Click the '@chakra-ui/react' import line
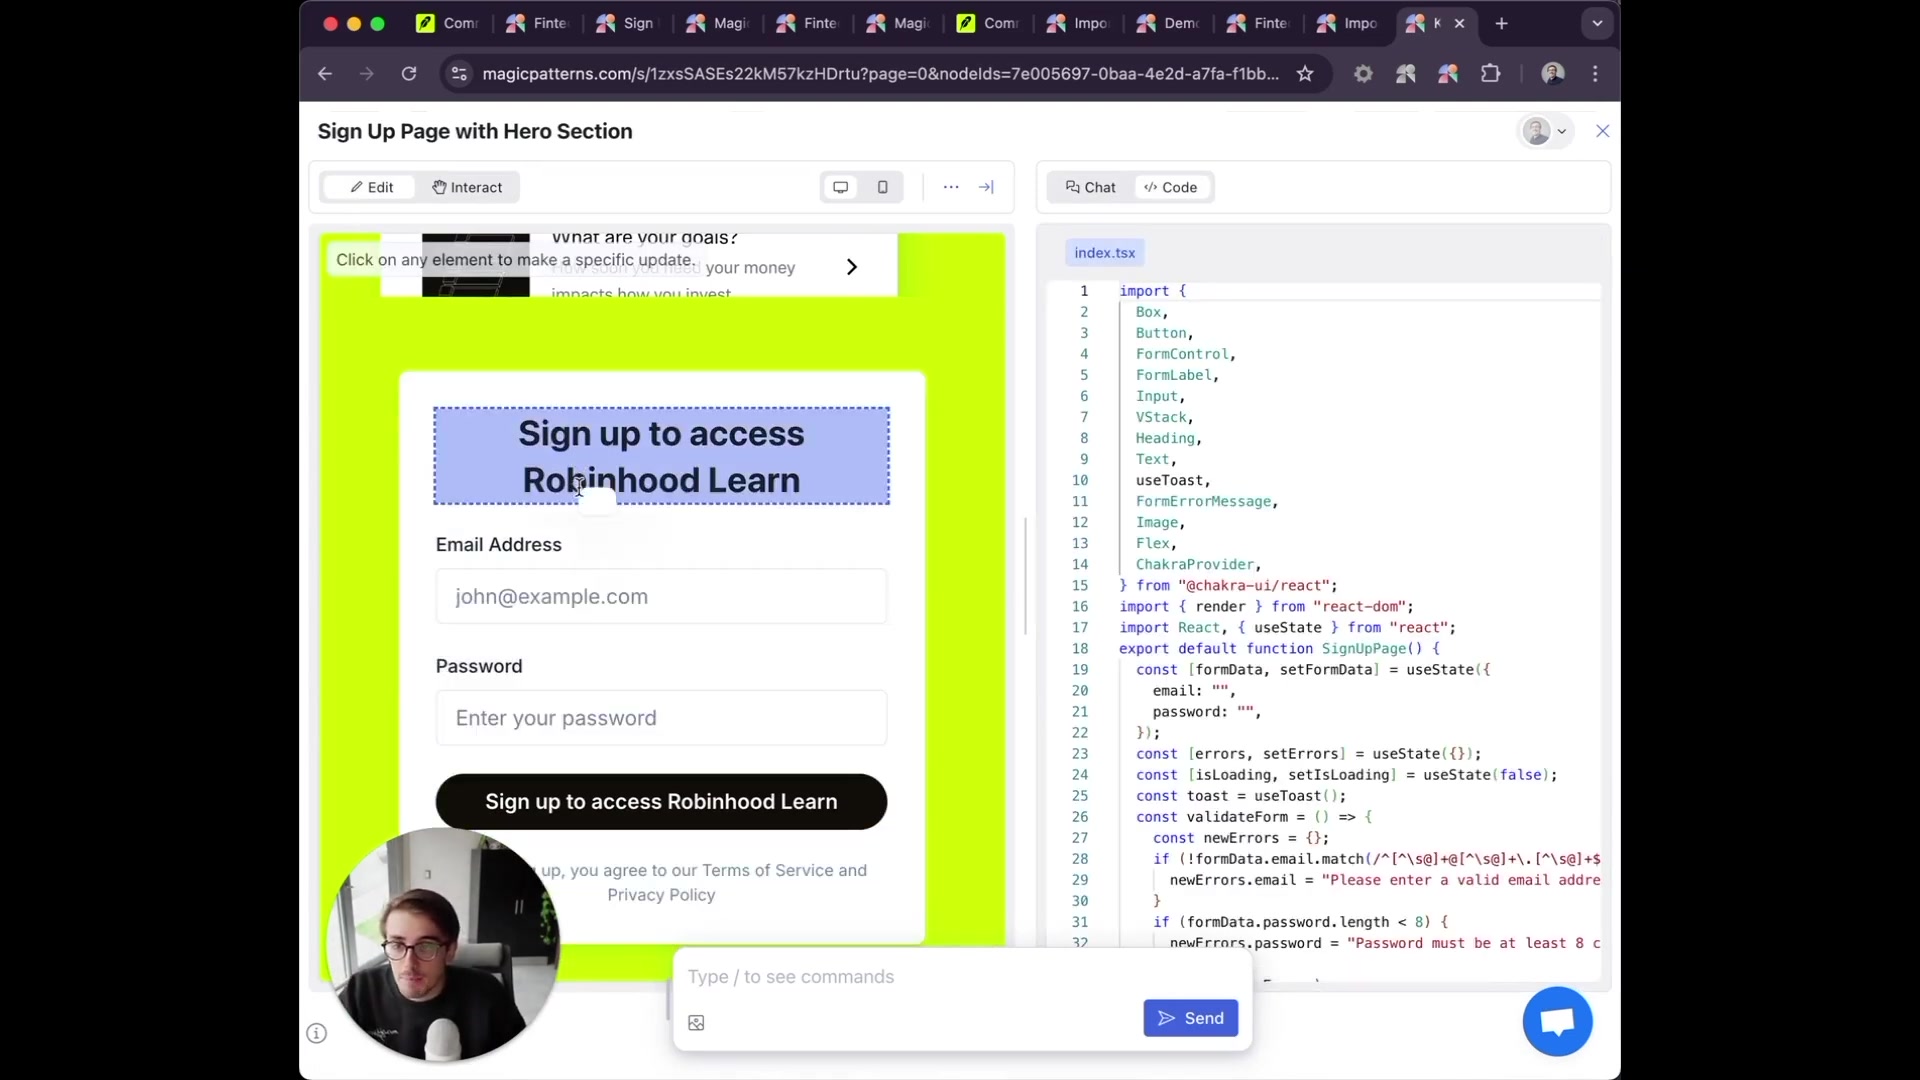This screenshot has height=1080, width=1920. [1228, 585]
